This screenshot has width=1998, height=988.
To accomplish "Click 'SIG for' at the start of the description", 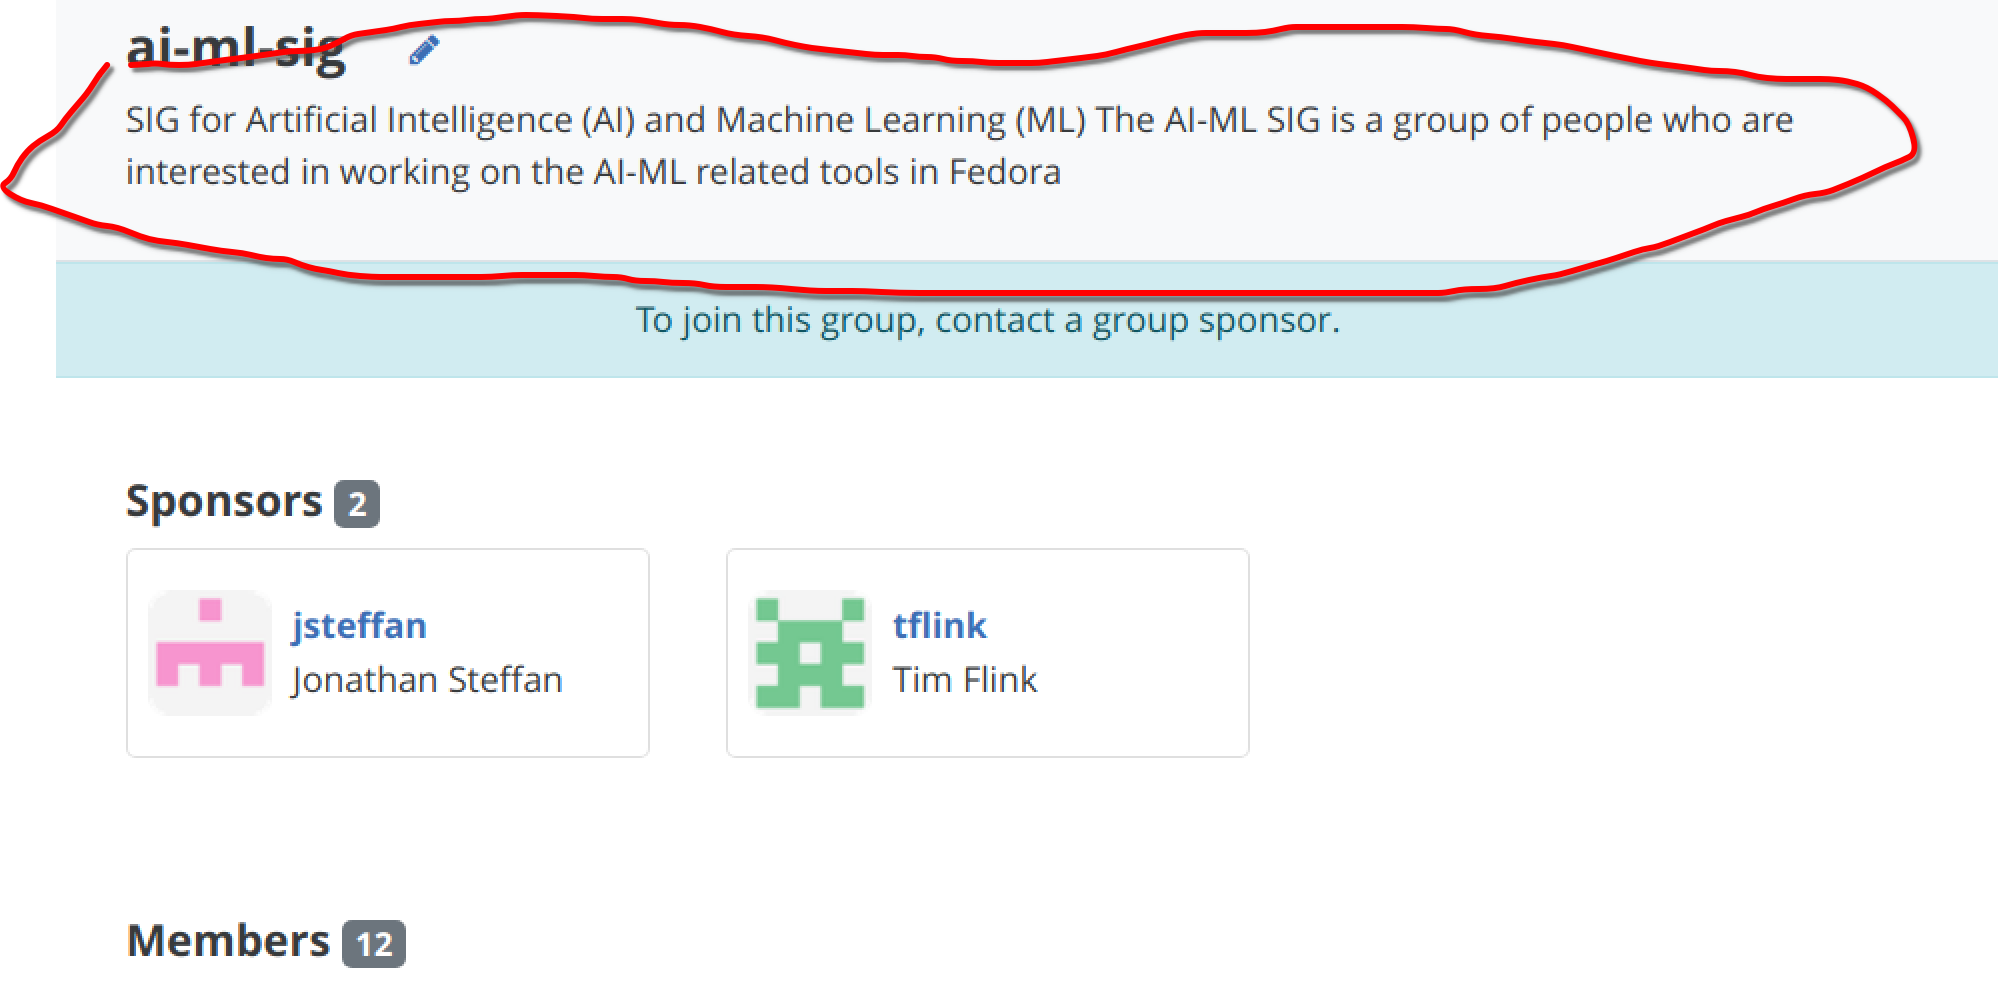I will point(180,120).
